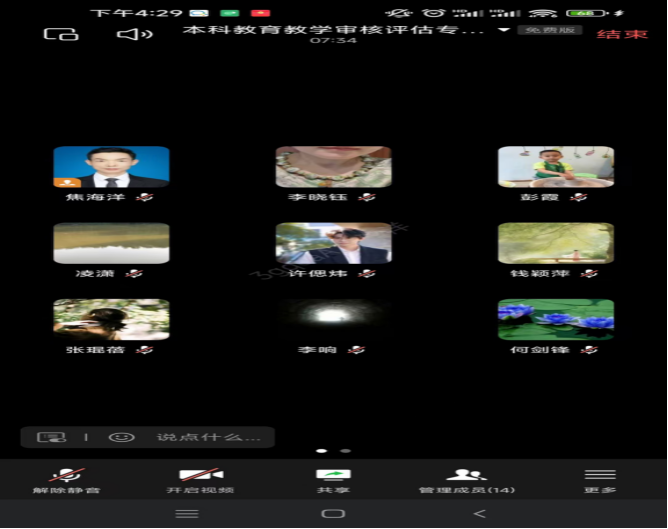Open the 共享 screen share option
The image size is (668, 529).
tap(333, 480)
